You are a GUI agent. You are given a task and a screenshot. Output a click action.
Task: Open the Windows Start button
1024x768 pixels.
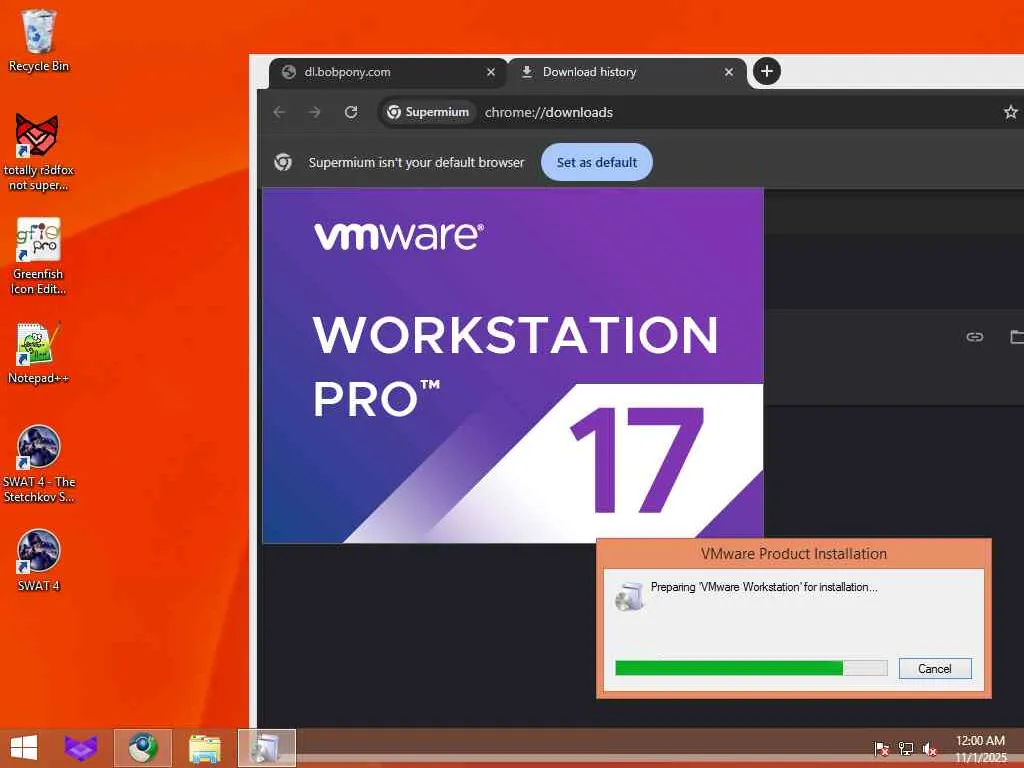24,748
